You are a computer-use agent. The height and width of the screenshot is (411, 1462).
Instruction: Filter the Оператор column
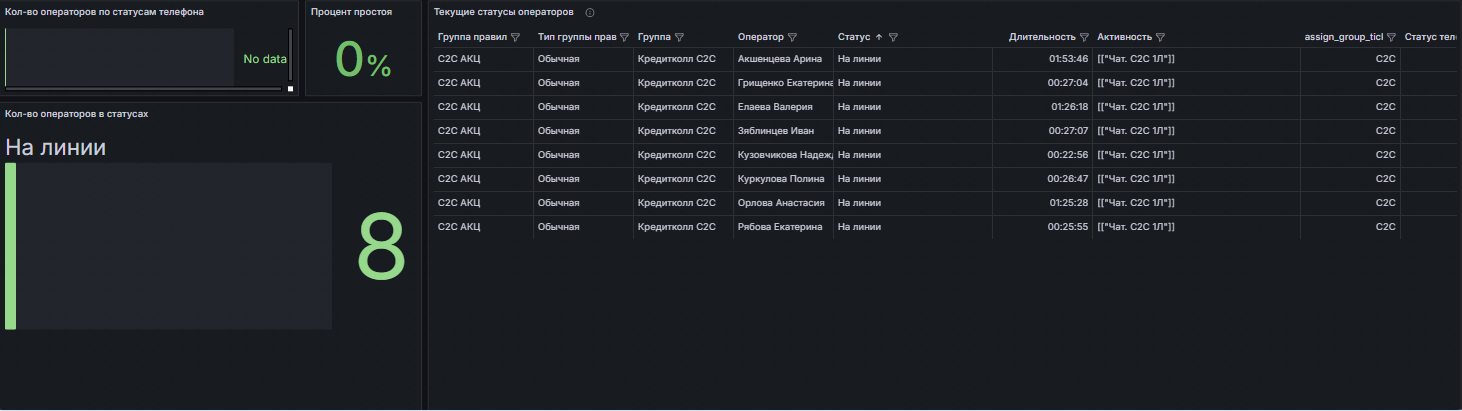pos(793,37)
